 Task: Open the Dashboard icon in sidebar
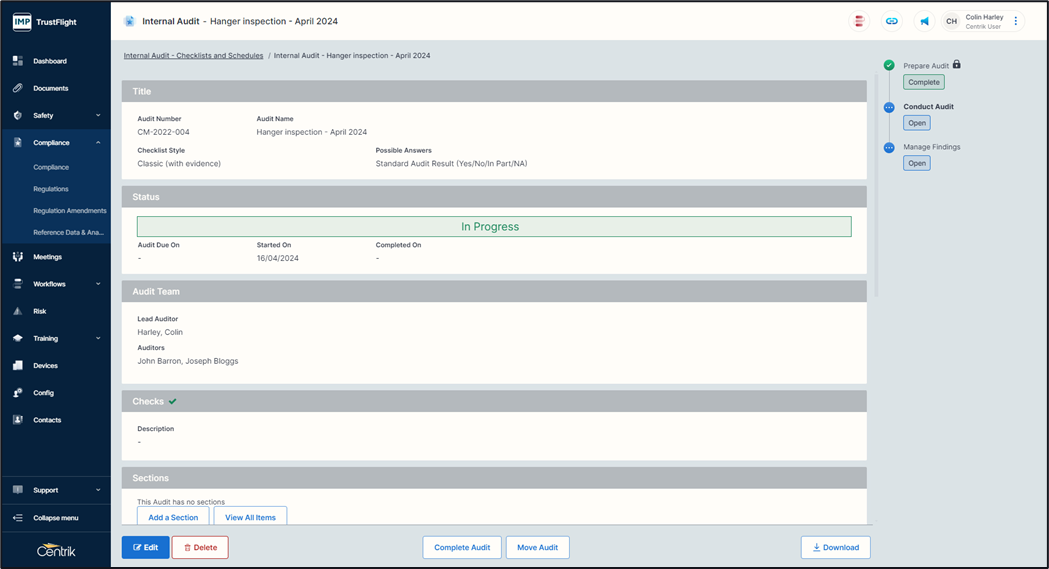coord(18,61)
